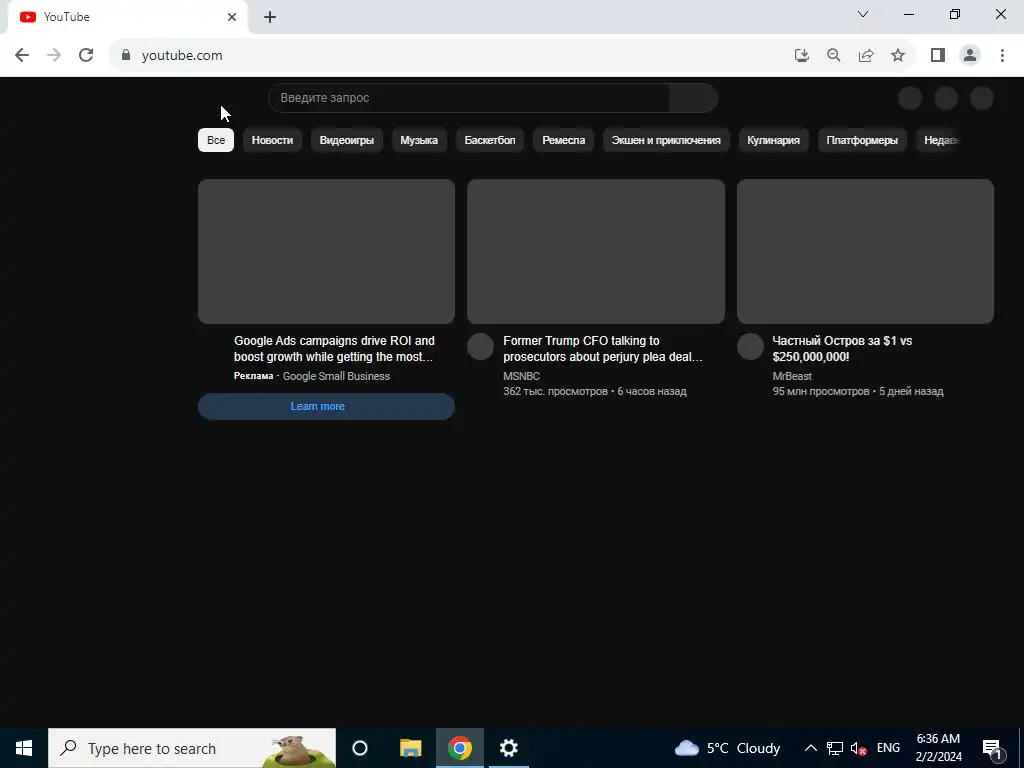Screen dimensions: 1024x768
Task: Click the muted volume tray icon
Action: pos(859,748)
